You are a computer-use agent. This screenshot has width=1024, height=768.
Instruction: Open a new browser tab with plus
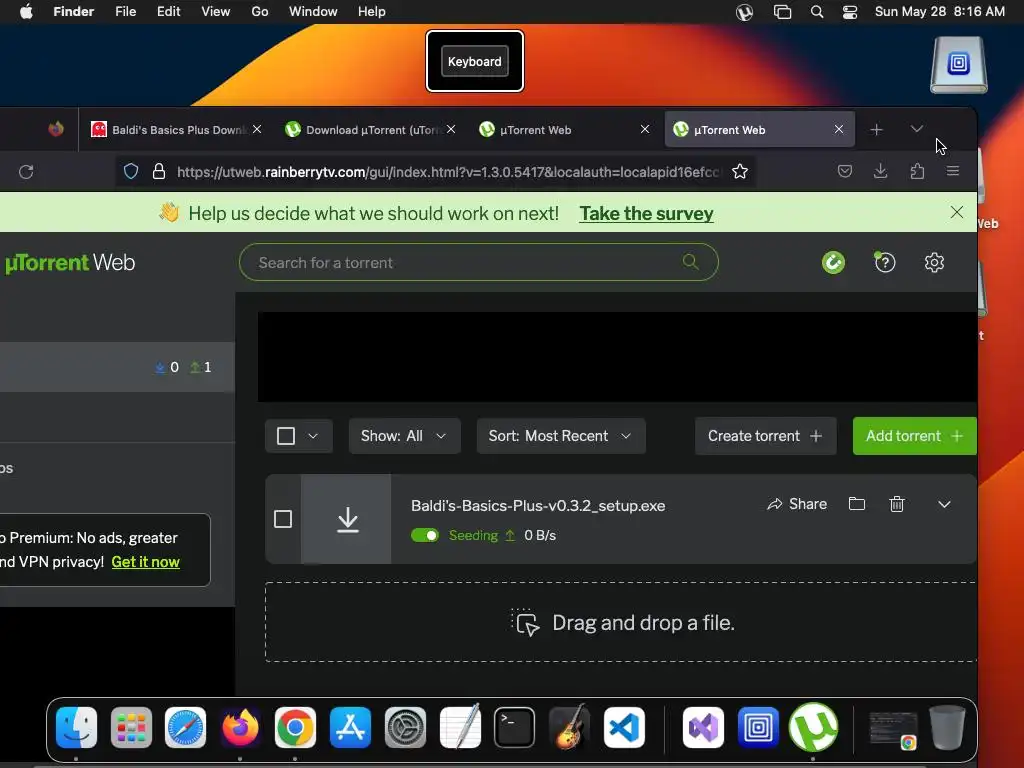coord(876,129)
